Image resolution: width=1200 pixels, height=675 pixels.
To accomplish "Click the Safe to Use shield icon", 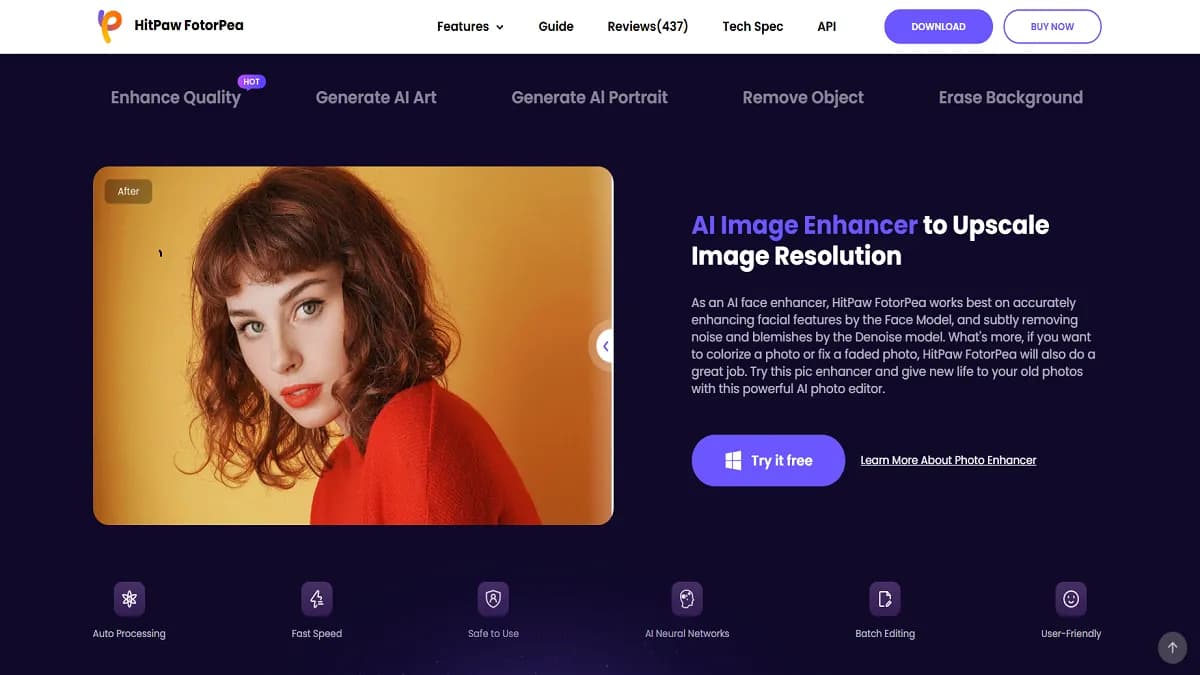I will (x=493, y=599).
